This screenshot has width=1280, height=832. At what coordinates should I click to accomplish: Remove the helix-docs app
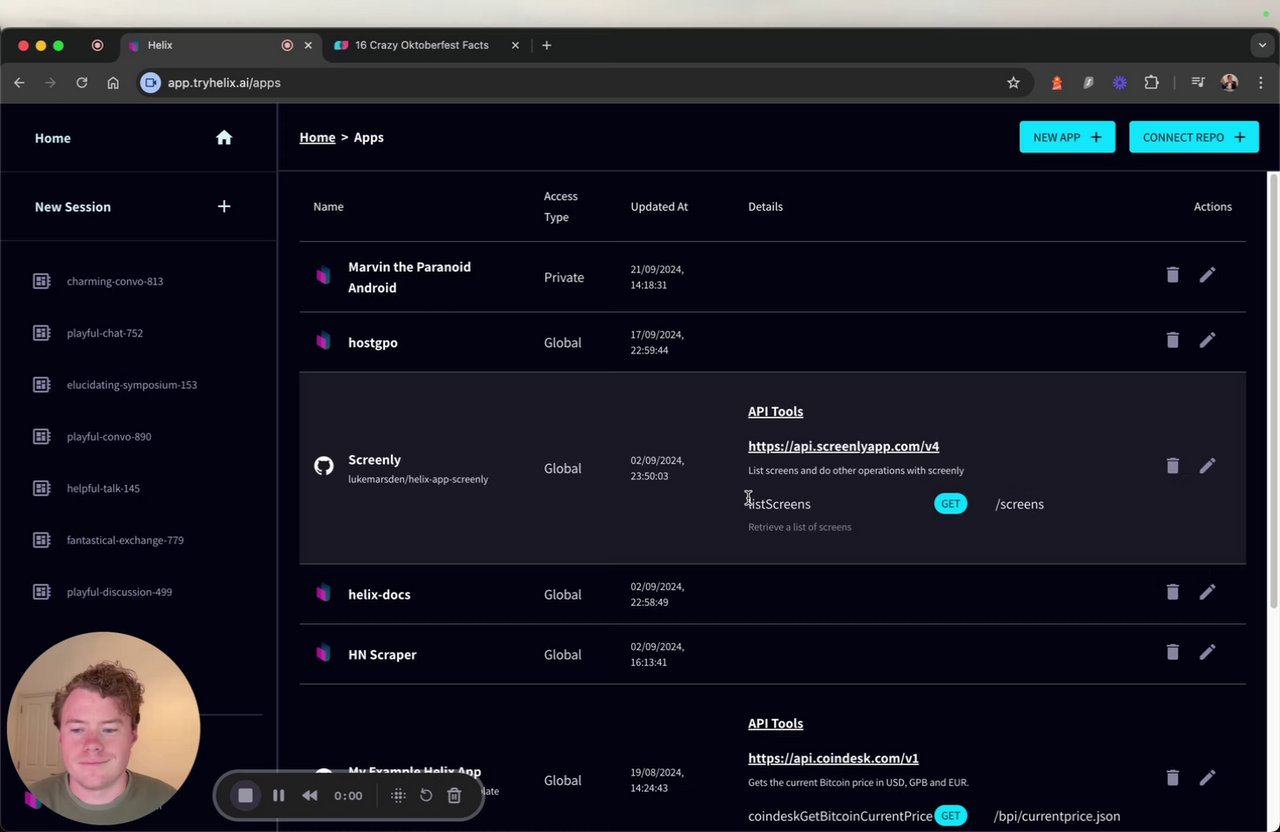tap(1172, 592)
